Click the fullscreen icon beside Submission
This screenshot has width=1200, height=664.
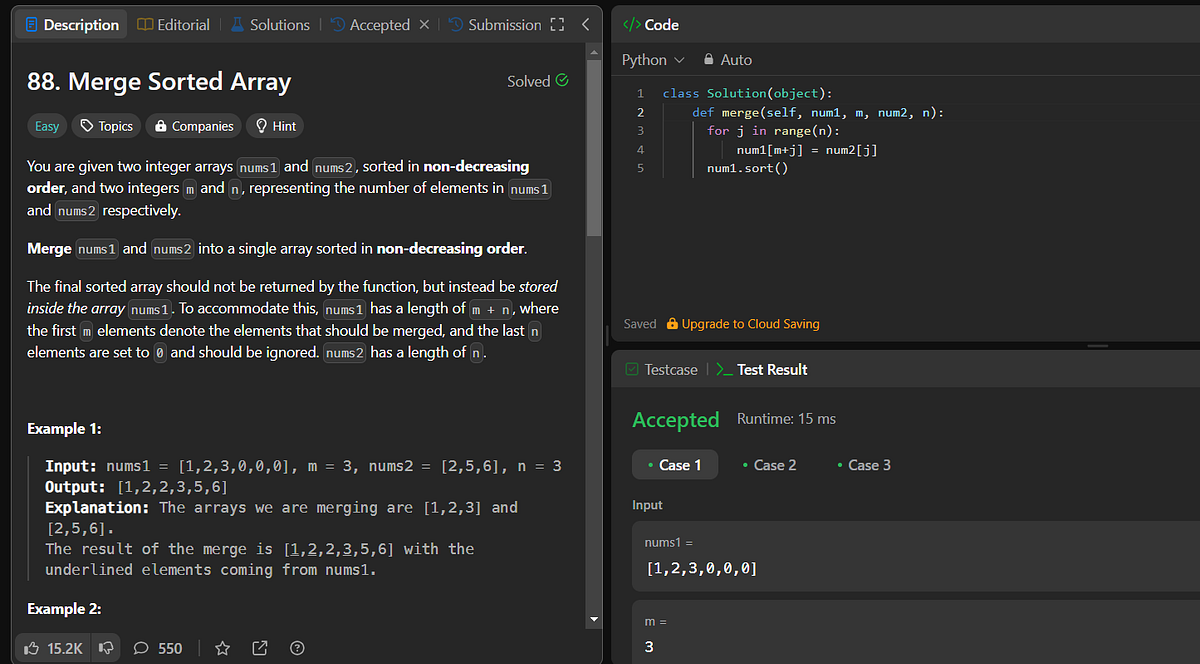(x=557, y=24)
